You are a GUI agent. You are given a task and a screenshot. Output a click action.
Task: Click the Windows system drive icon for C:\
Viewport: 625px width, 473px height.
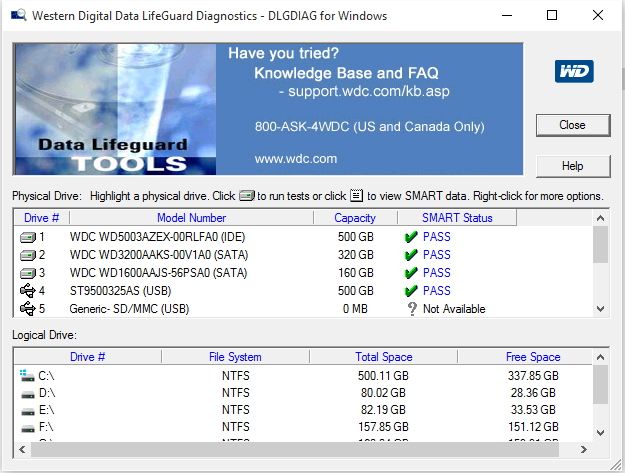tap(27, 375)
